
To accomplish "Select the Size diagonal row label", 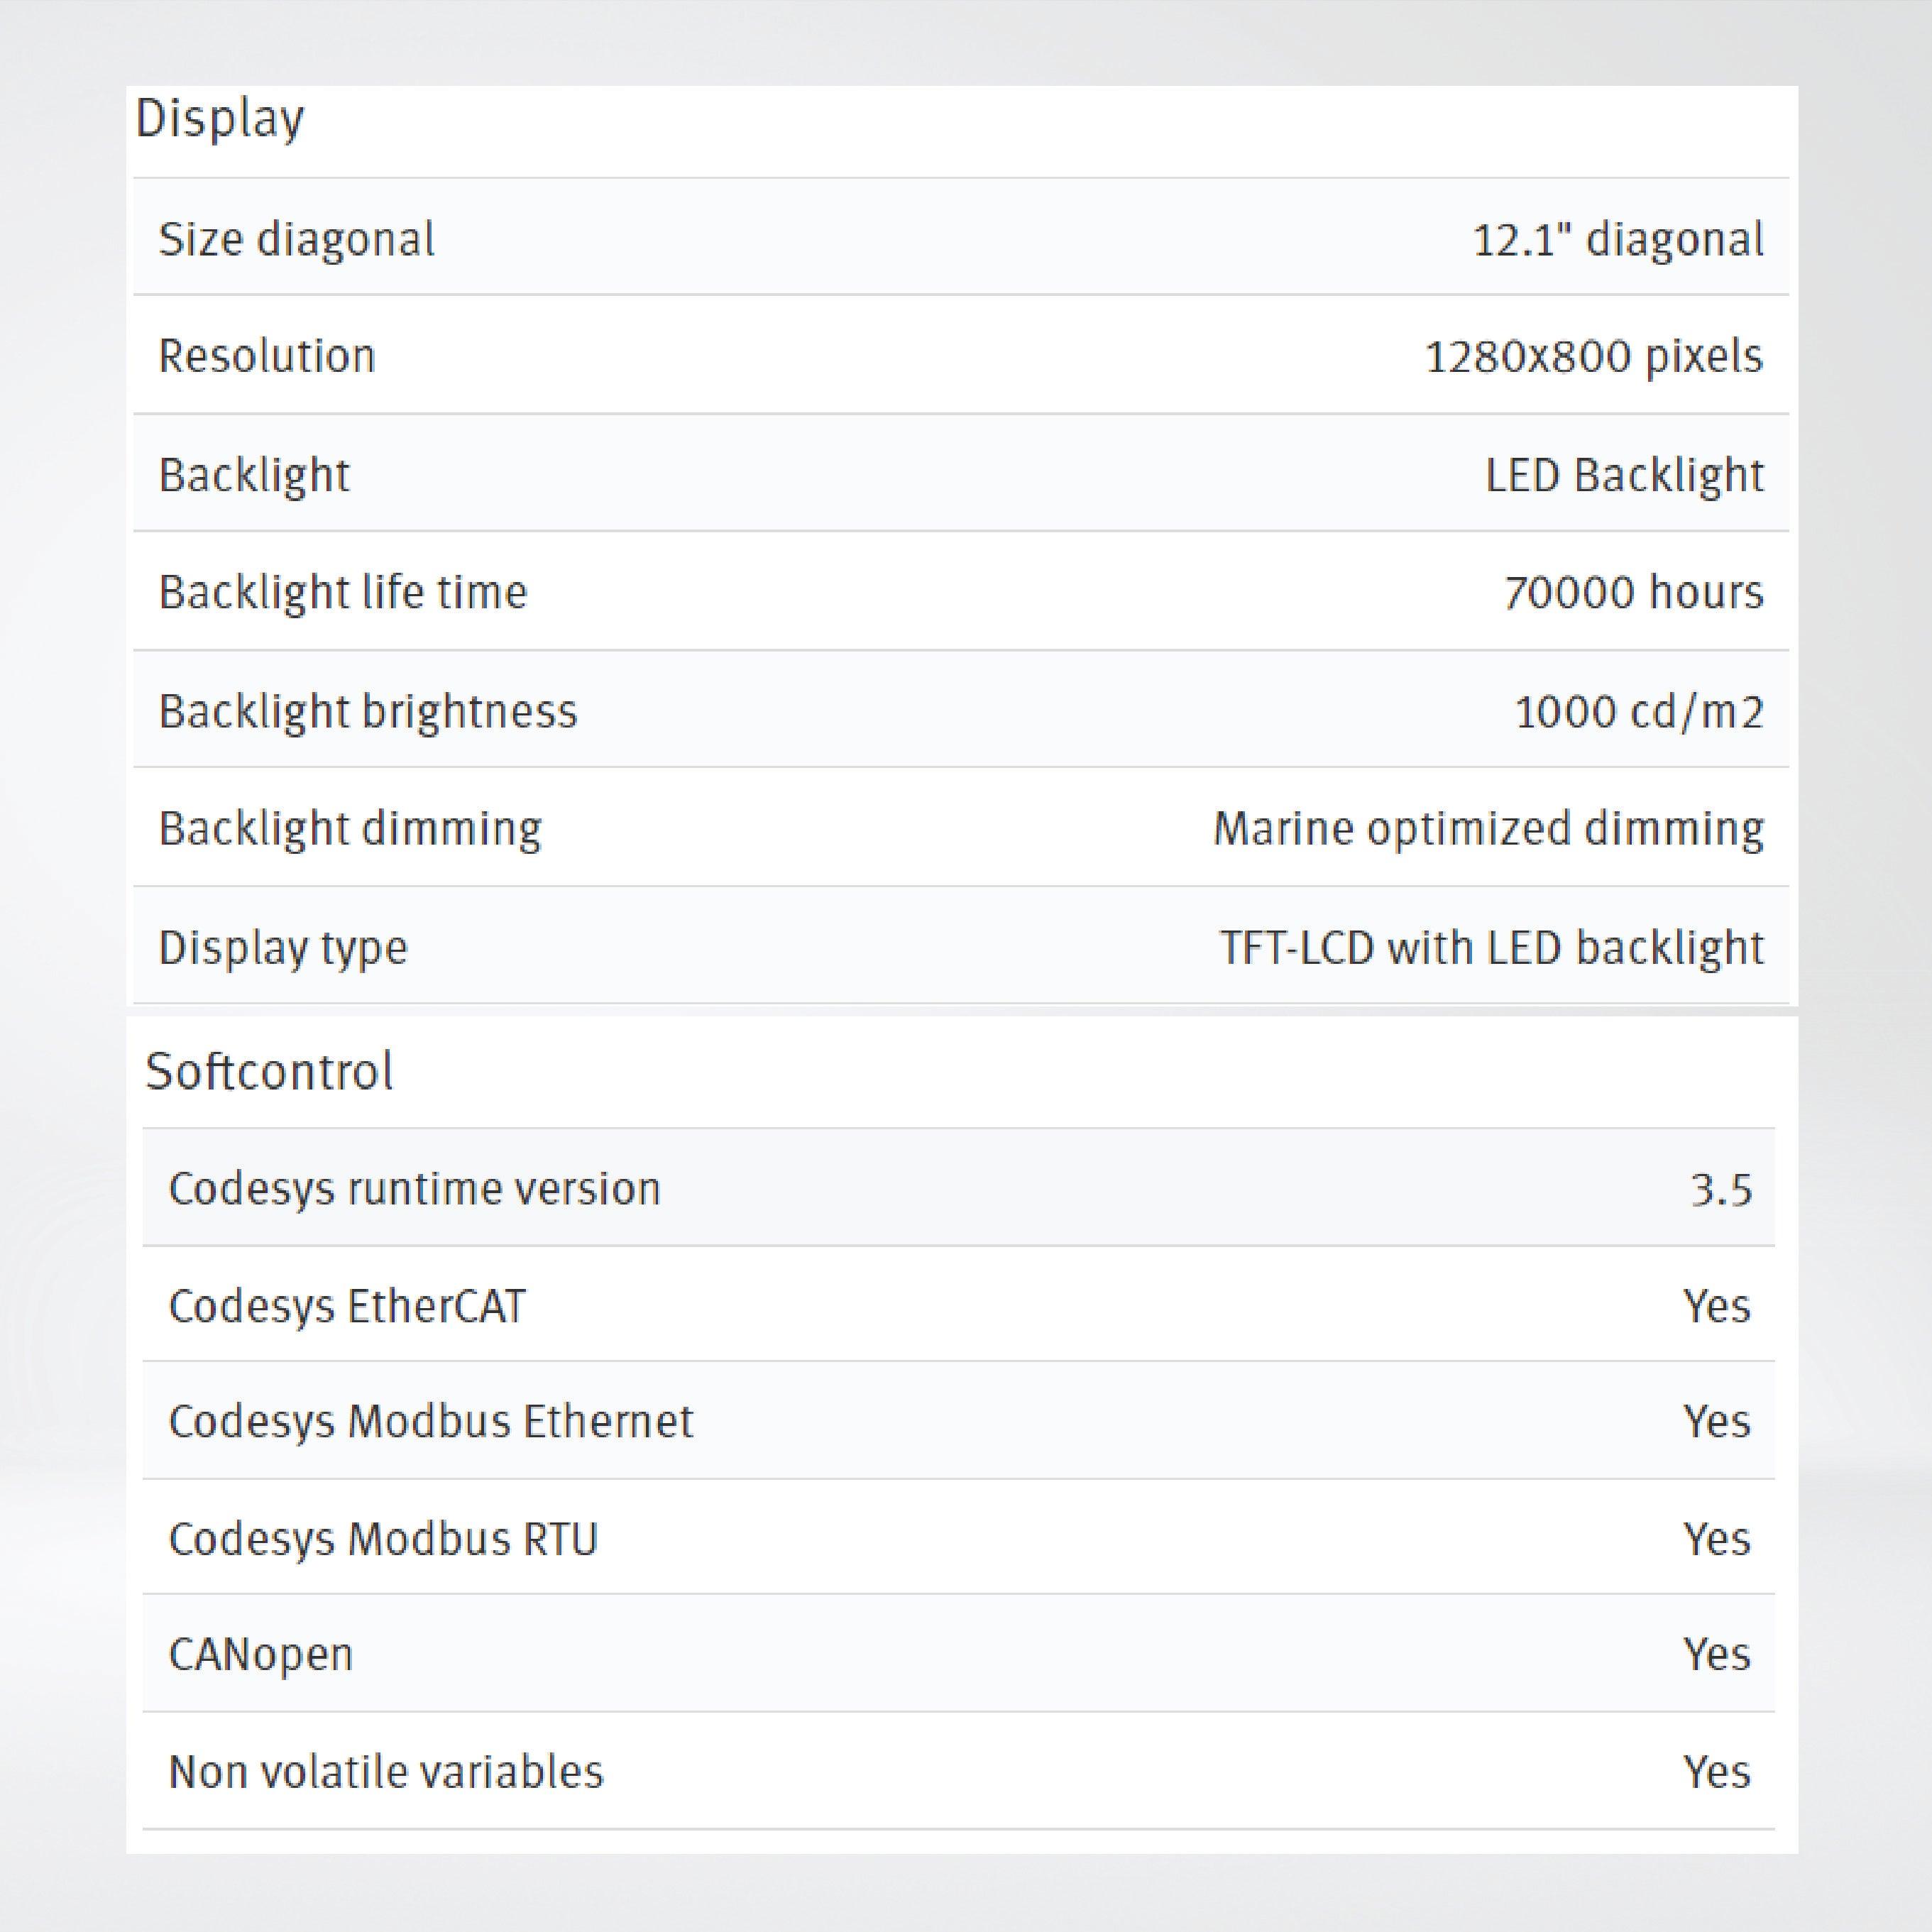I will [297, 240].
